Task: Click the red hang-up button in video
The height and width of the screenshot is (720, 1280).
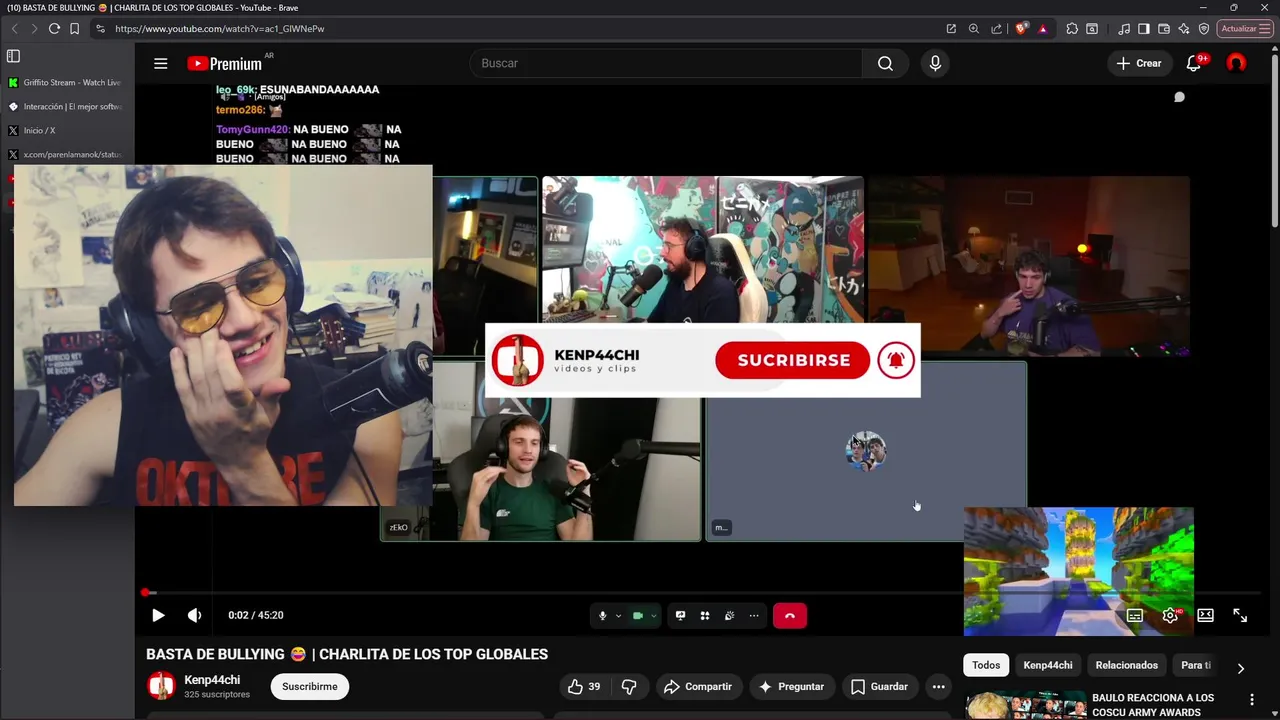Action: tap(789, 616)
